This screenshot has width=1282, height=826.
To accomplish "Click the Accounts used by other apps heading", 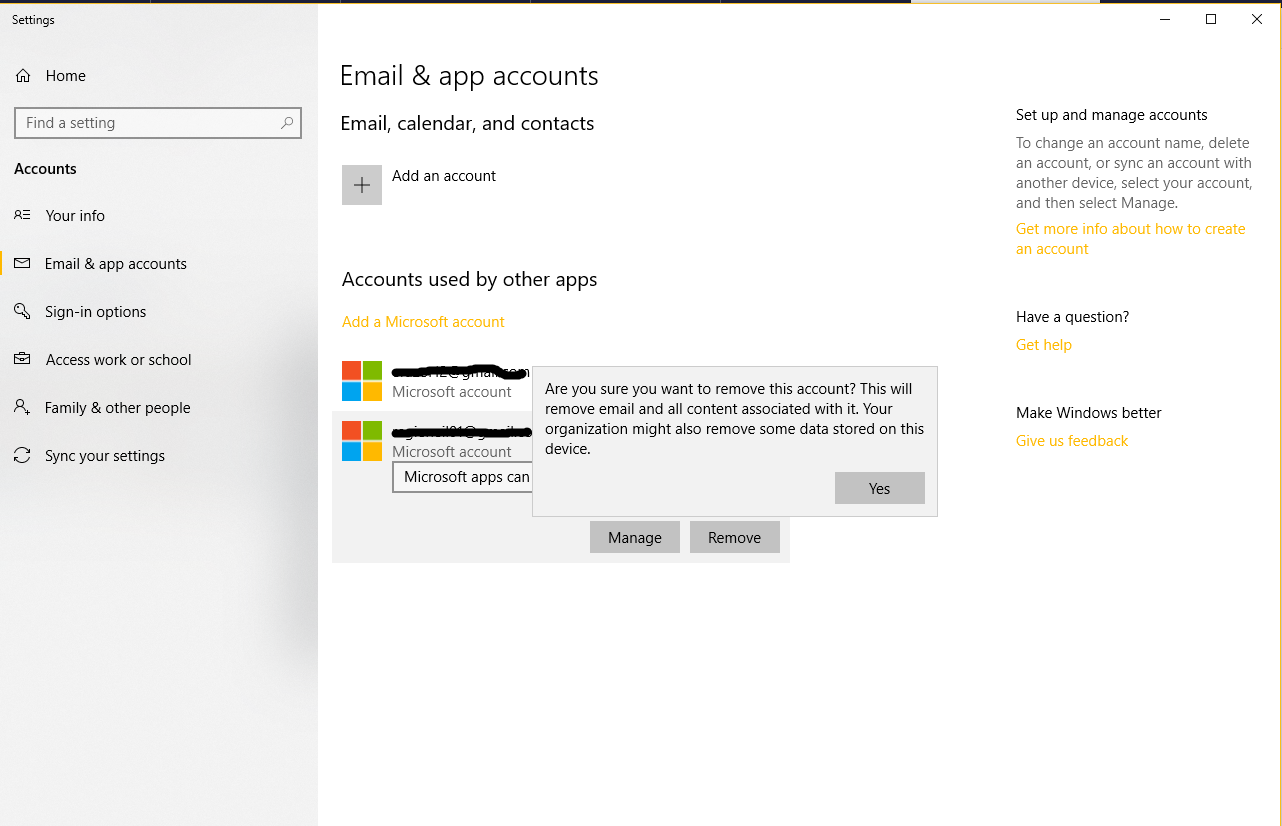I will click(x=470, y=280).
